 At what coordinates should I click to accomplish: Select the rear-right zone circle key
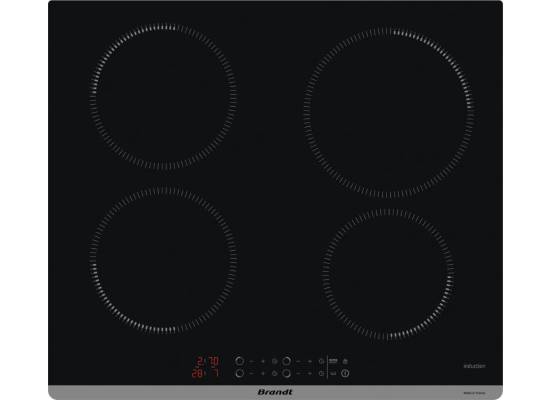[x=286, y=361]
